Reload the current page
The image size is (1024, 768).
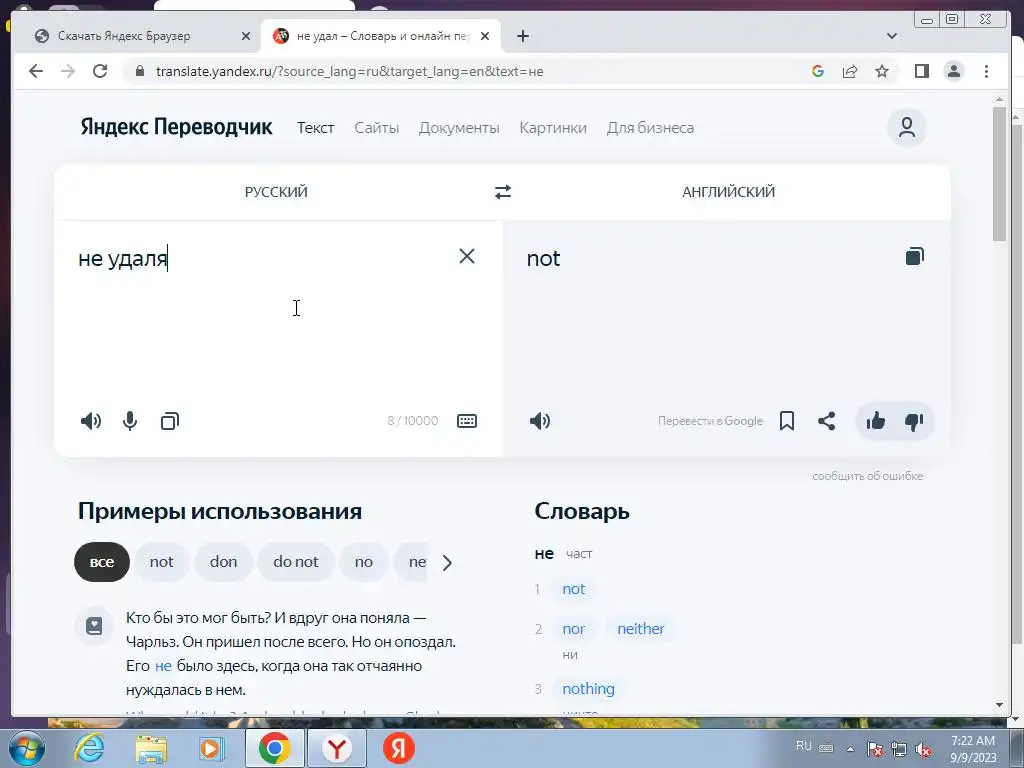pyautogui.click(x=100, y=71)
